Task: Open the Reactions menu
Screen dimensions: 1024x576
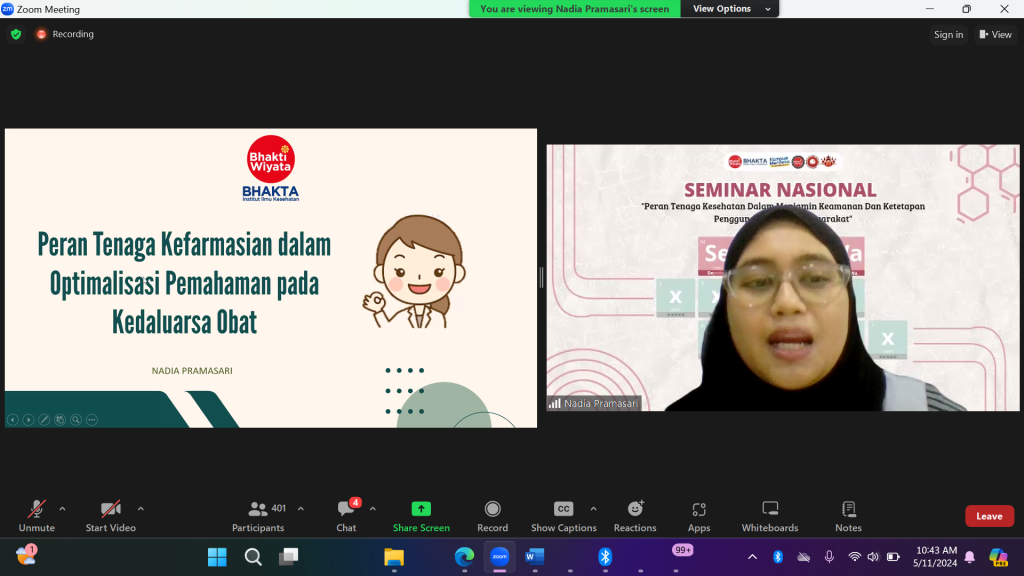Action: pyautogui.click(x=635, y=515)
